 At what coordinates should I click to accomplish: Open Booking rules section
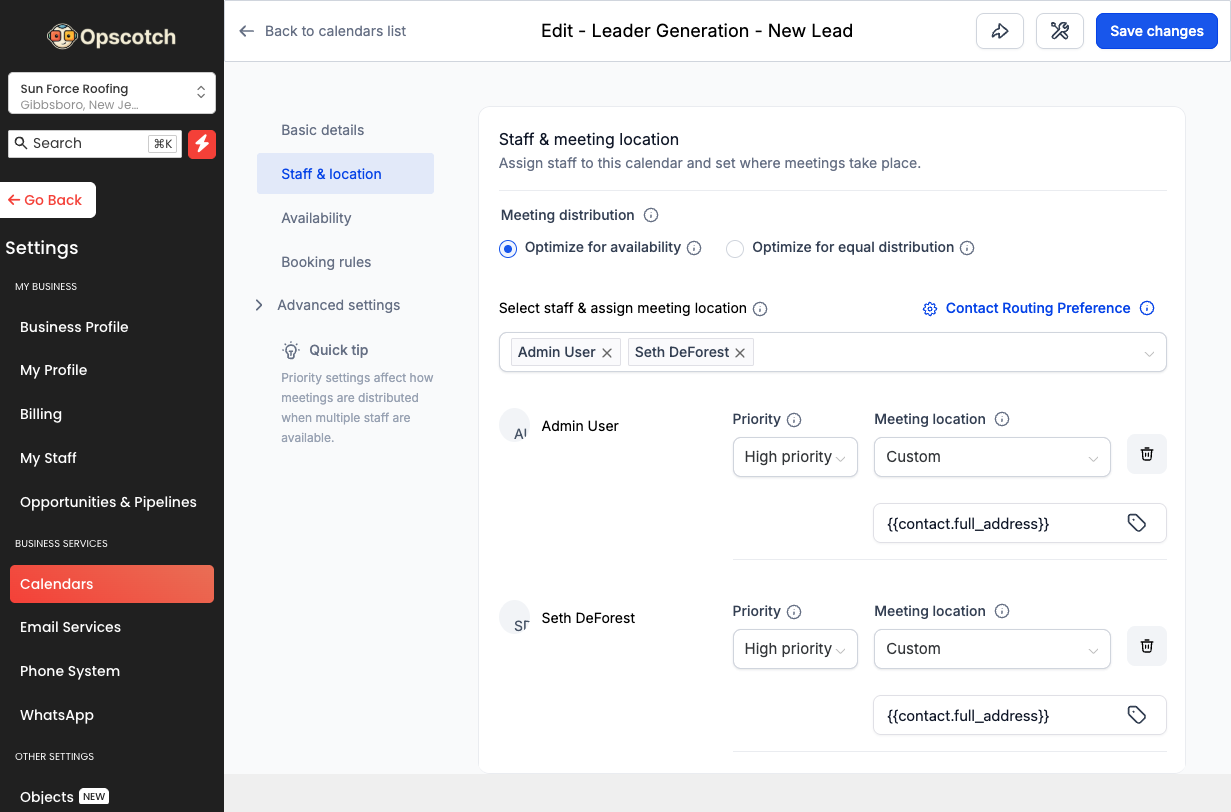click(326, 262)
